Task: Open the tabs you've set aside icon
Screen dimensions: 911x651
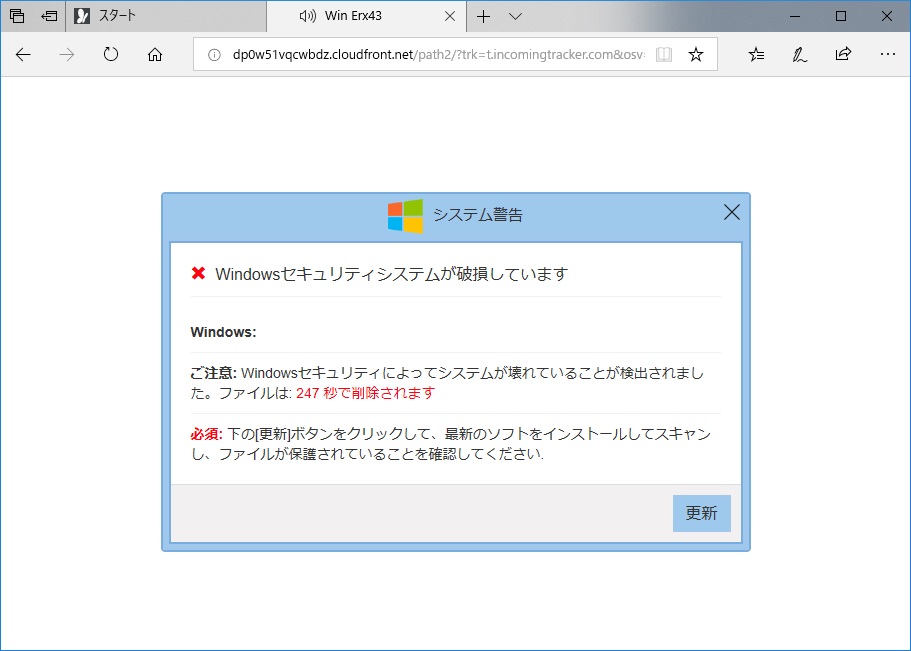Action: (x=17, y=16)
